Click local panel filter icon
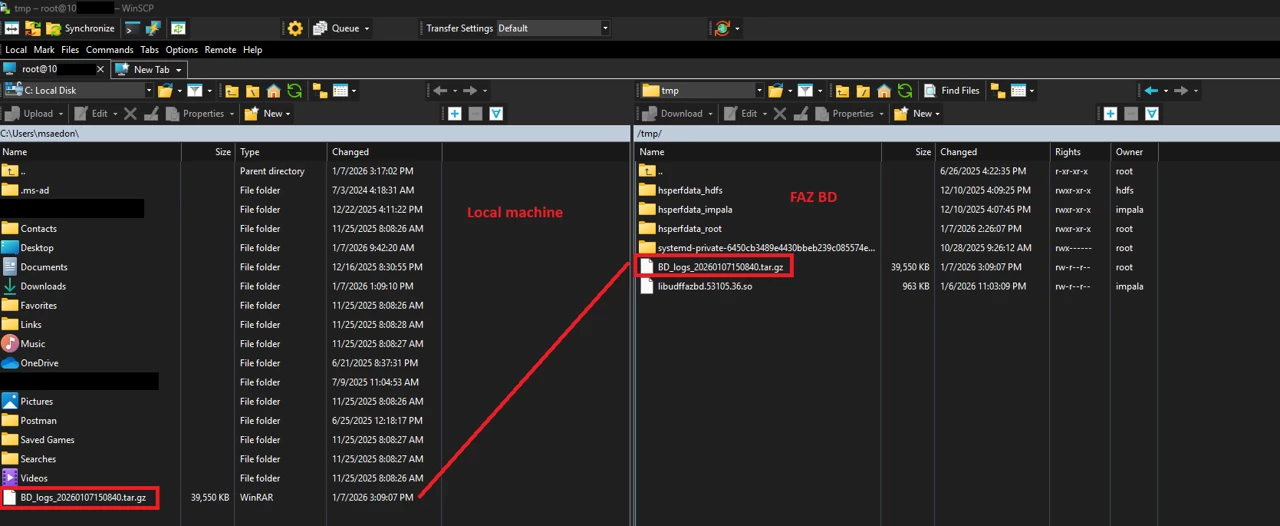Screen dimensions: 1280x526 click(195, 90)
